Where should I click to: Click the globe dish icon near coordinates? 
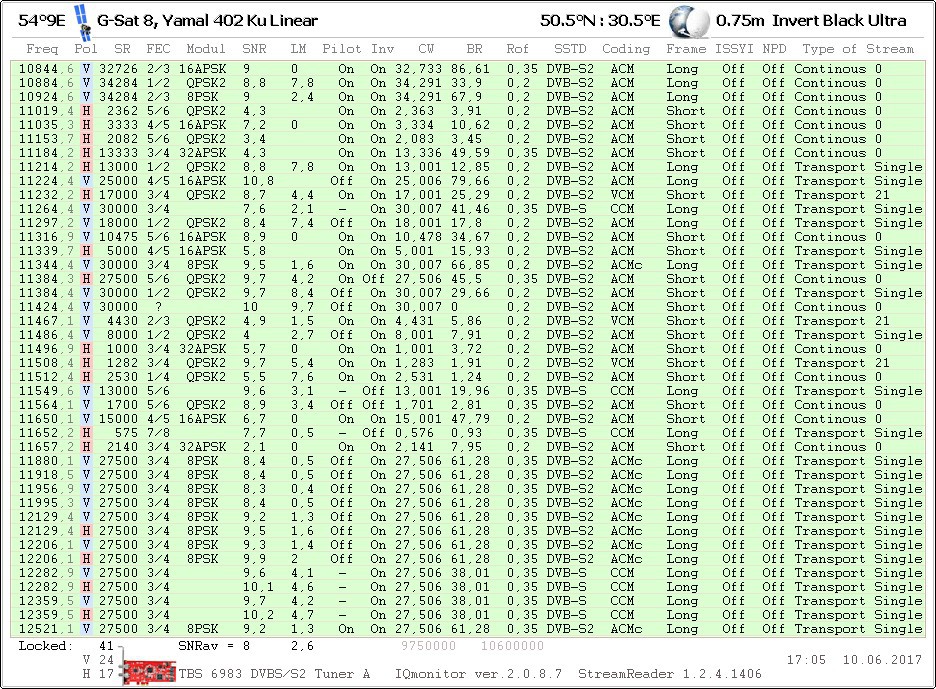[x=688, y=20]
